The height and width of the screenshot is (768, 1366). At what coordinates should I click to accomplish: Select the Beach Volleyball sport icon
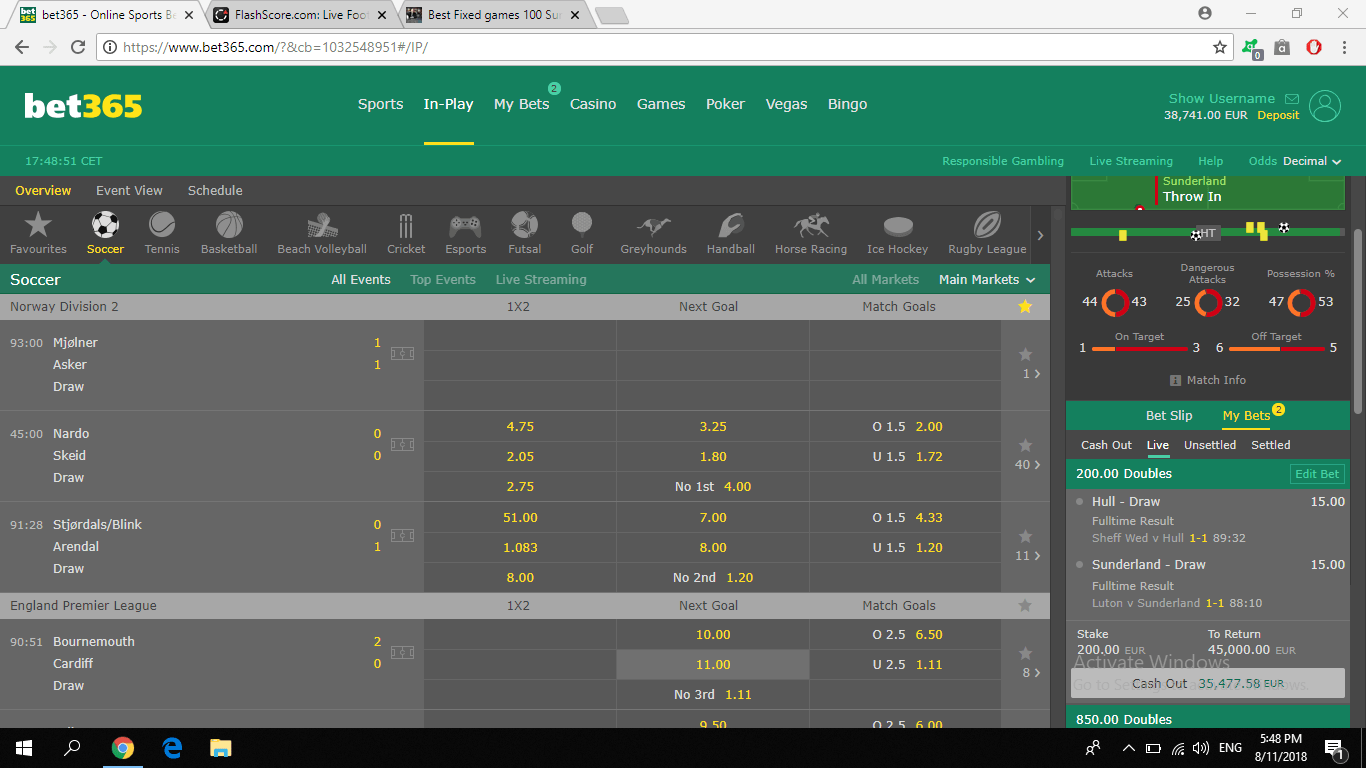coord(322,224)
